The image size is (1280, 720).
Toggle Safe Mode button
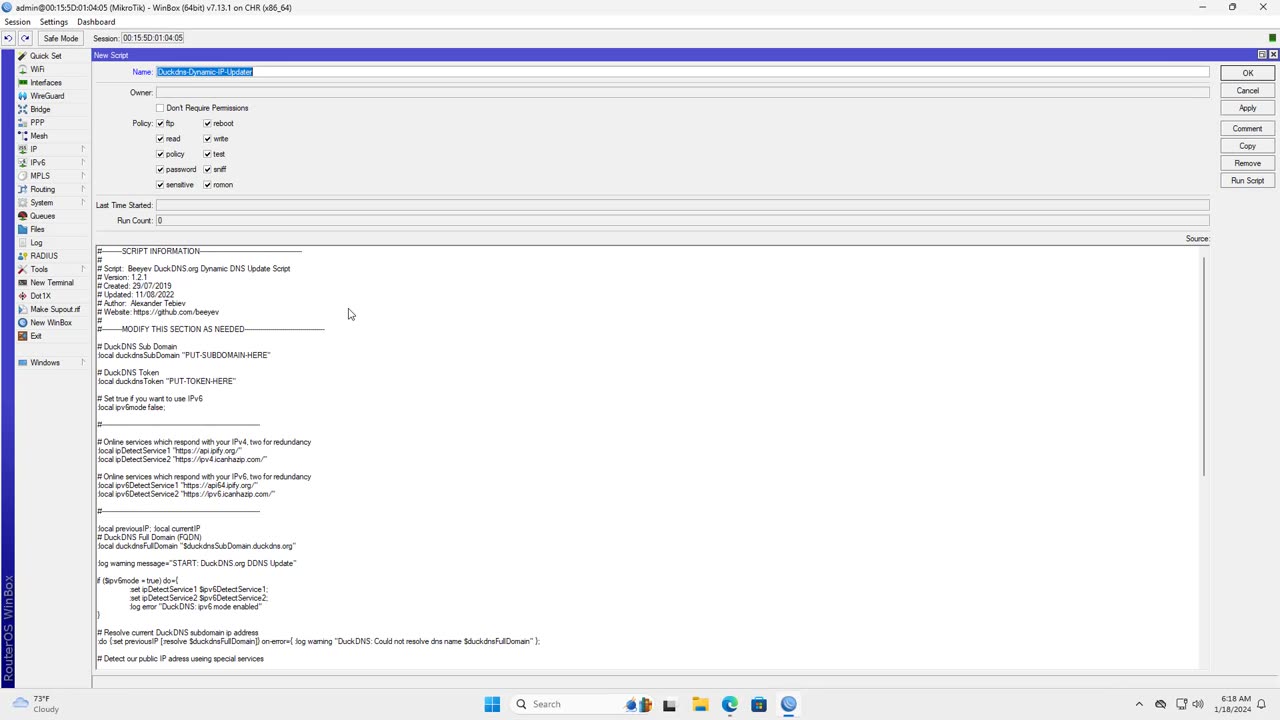pyautogui.click(x=61, y=38)
